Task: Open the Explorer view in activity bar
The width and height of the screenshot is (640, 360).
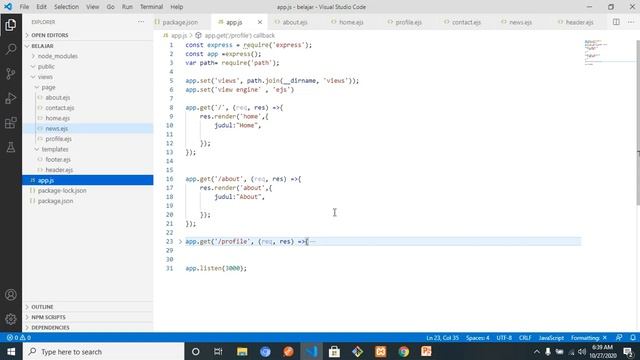Action: coord(11,25)
